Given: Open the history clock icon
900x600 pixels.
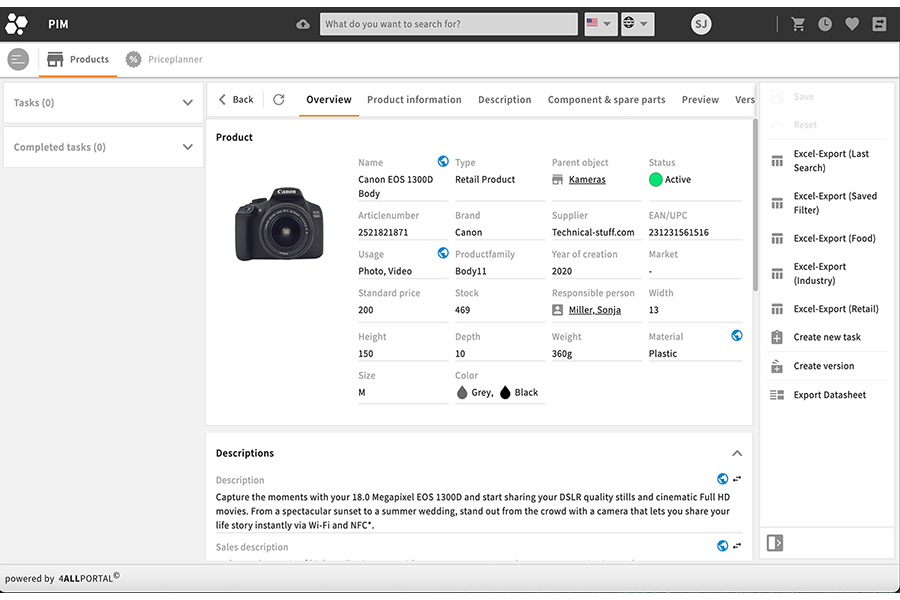Looking at the screenshot, I should pos(825,24).
